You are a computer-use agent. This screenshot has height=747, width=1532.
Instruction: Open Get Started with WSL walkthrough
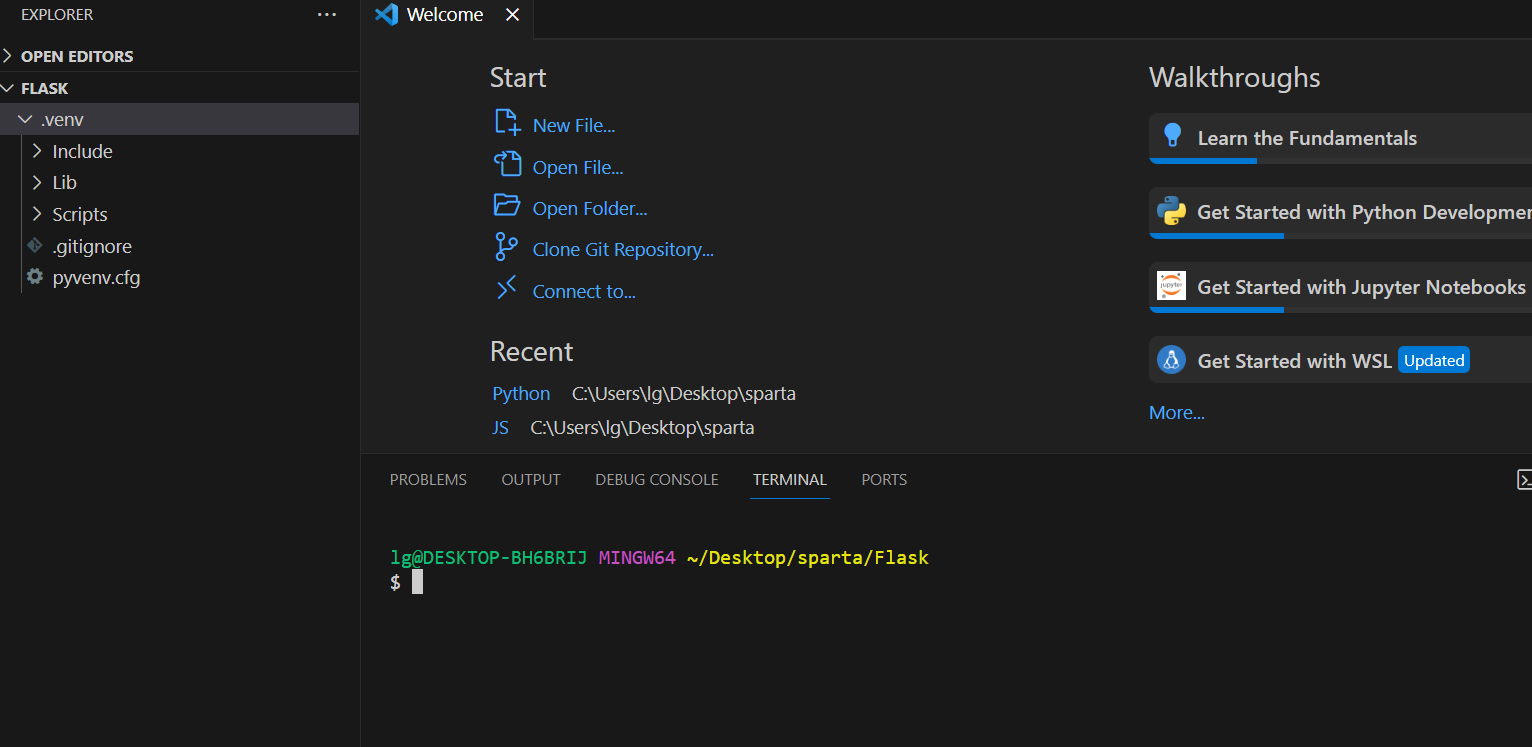[1340, 360]
